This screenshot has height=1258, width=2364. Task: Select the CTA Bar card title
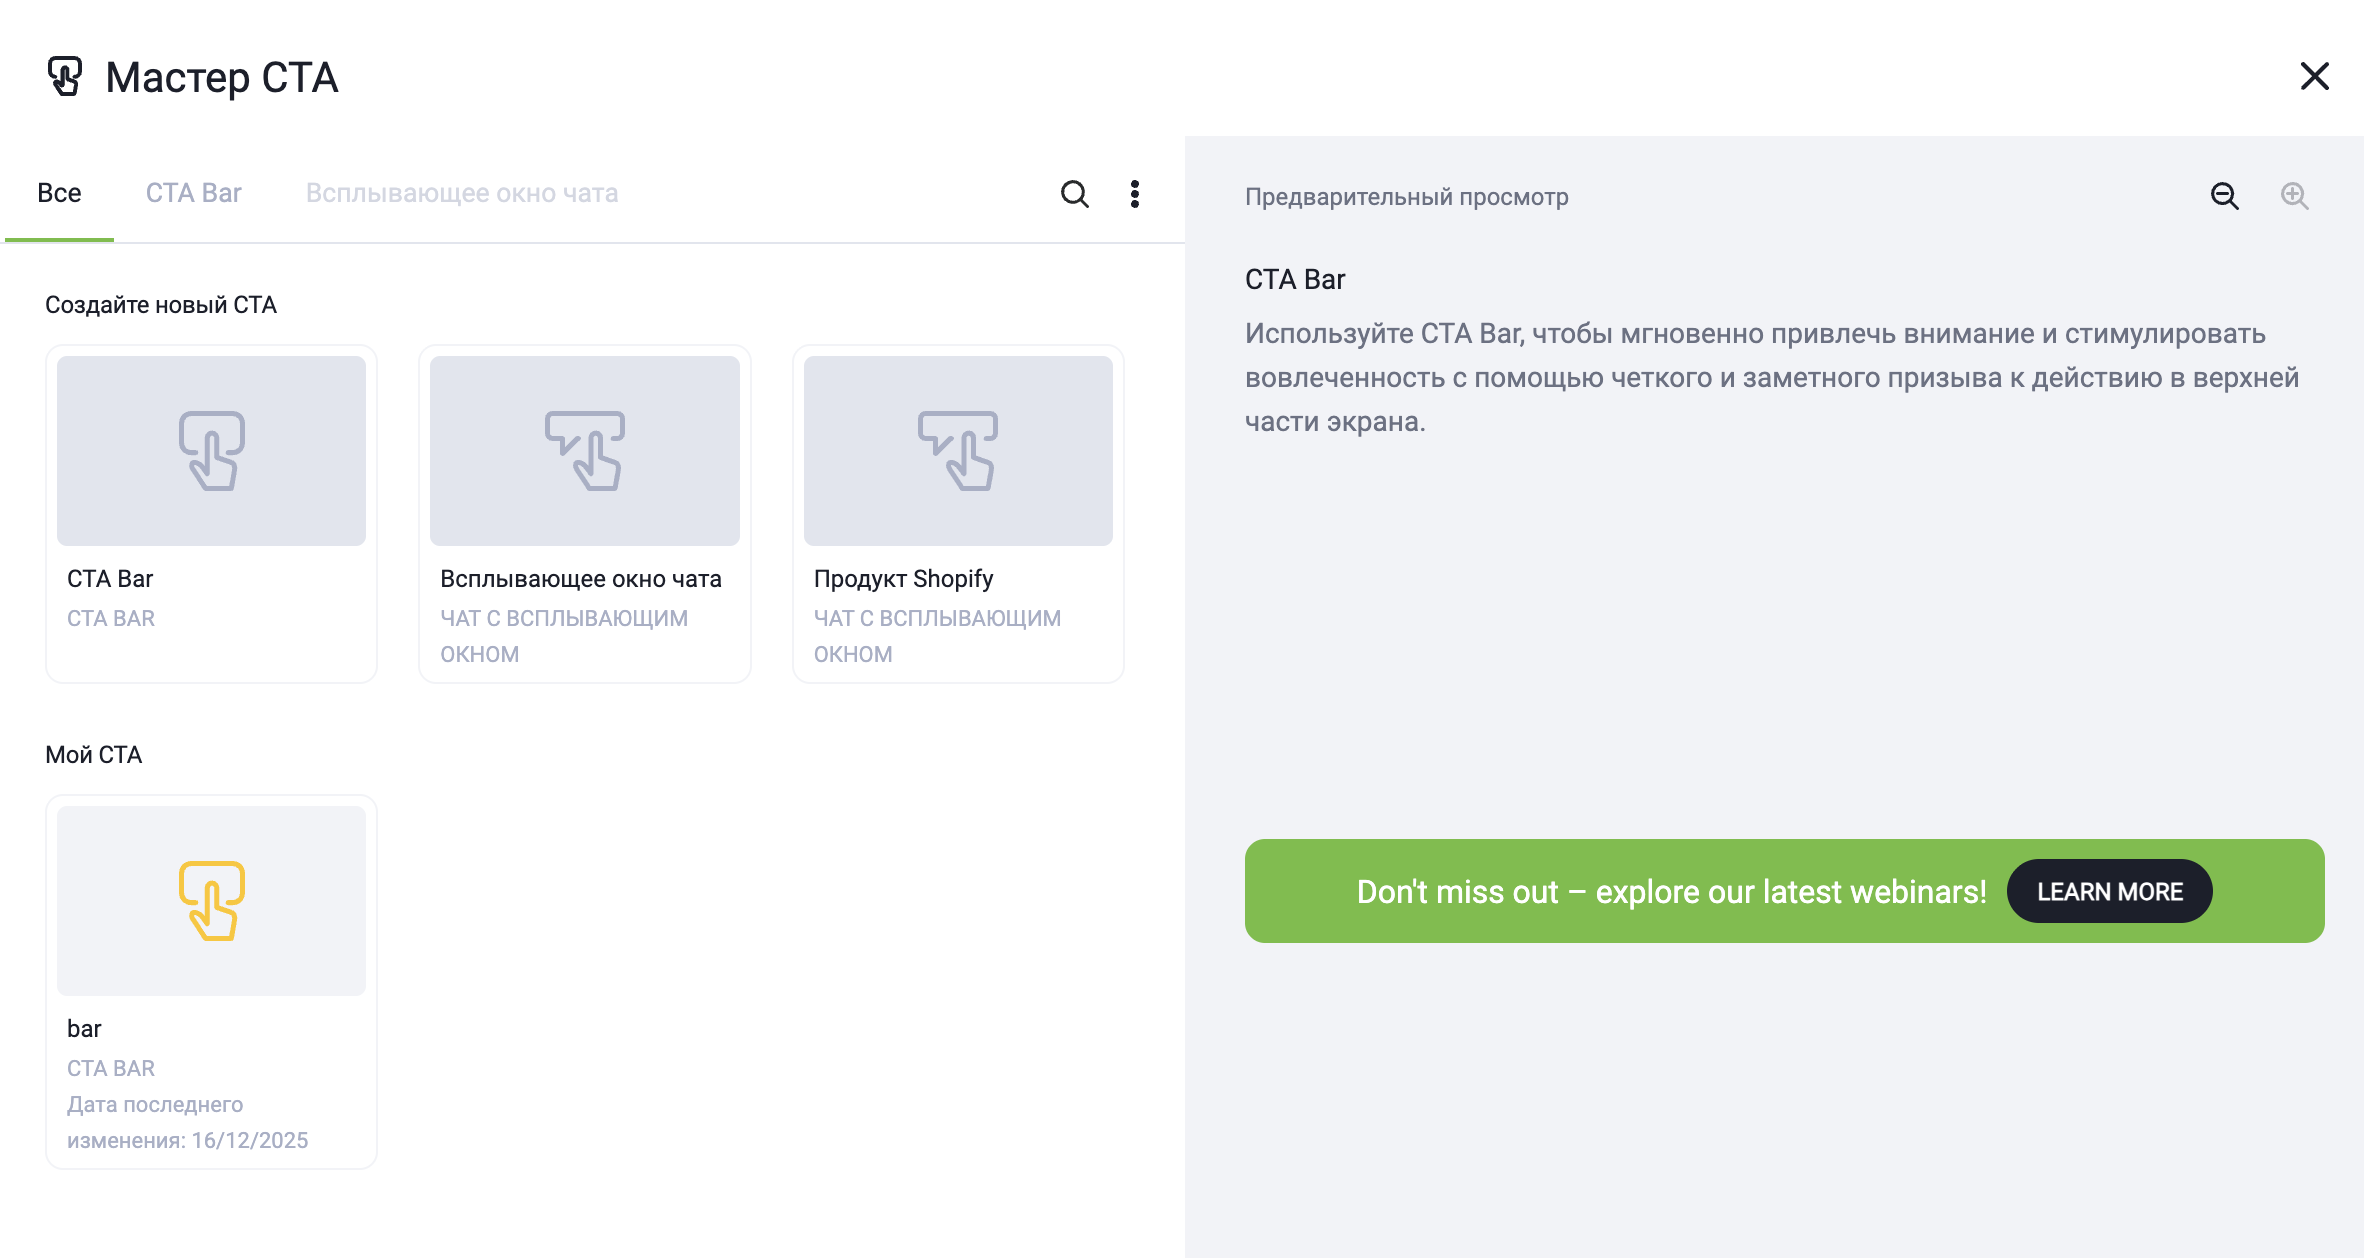110,579
